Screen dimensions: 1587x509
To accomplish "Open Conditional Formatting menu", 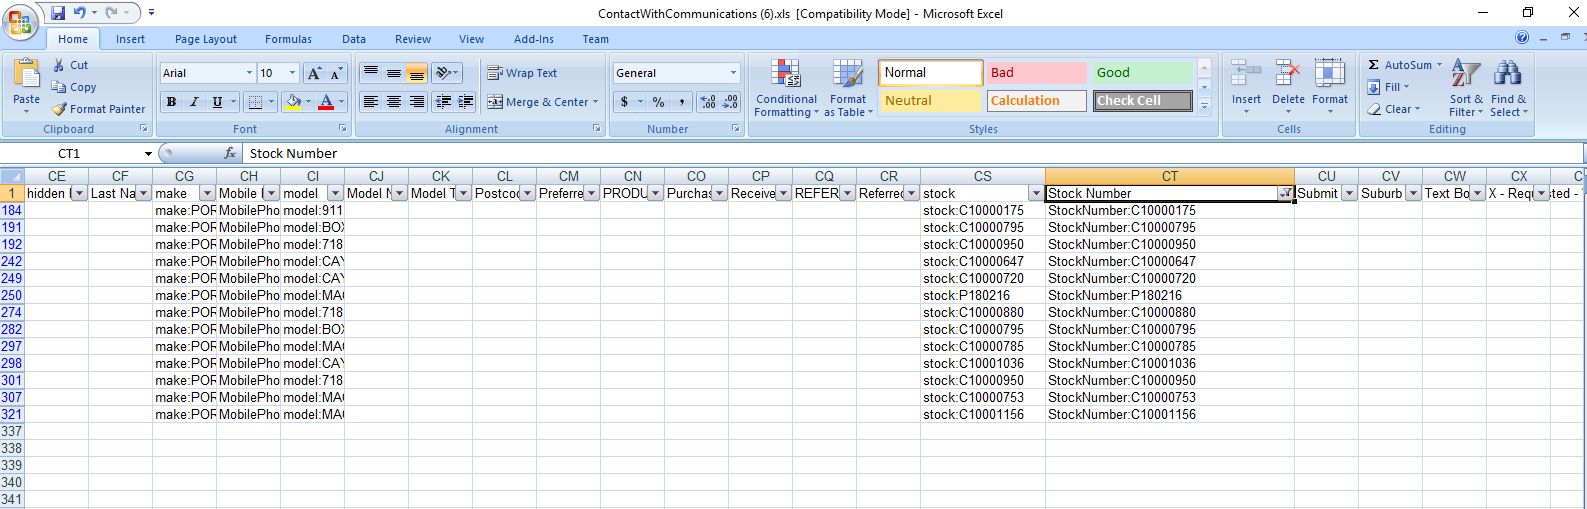I will [x=786, y=75].
